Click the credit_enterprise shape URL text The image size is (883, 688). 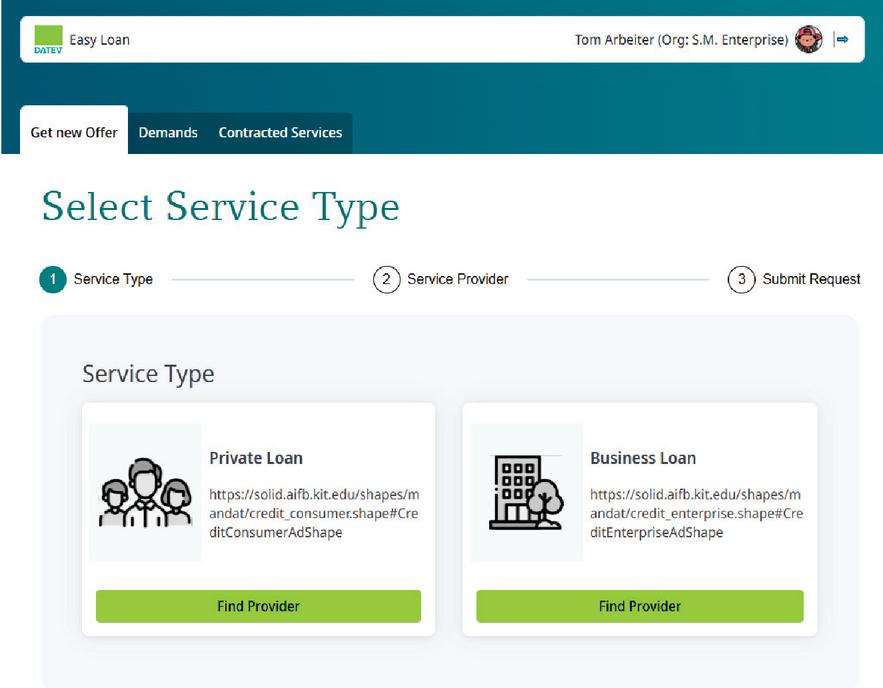pyautogui.click(x=696, y=514)
